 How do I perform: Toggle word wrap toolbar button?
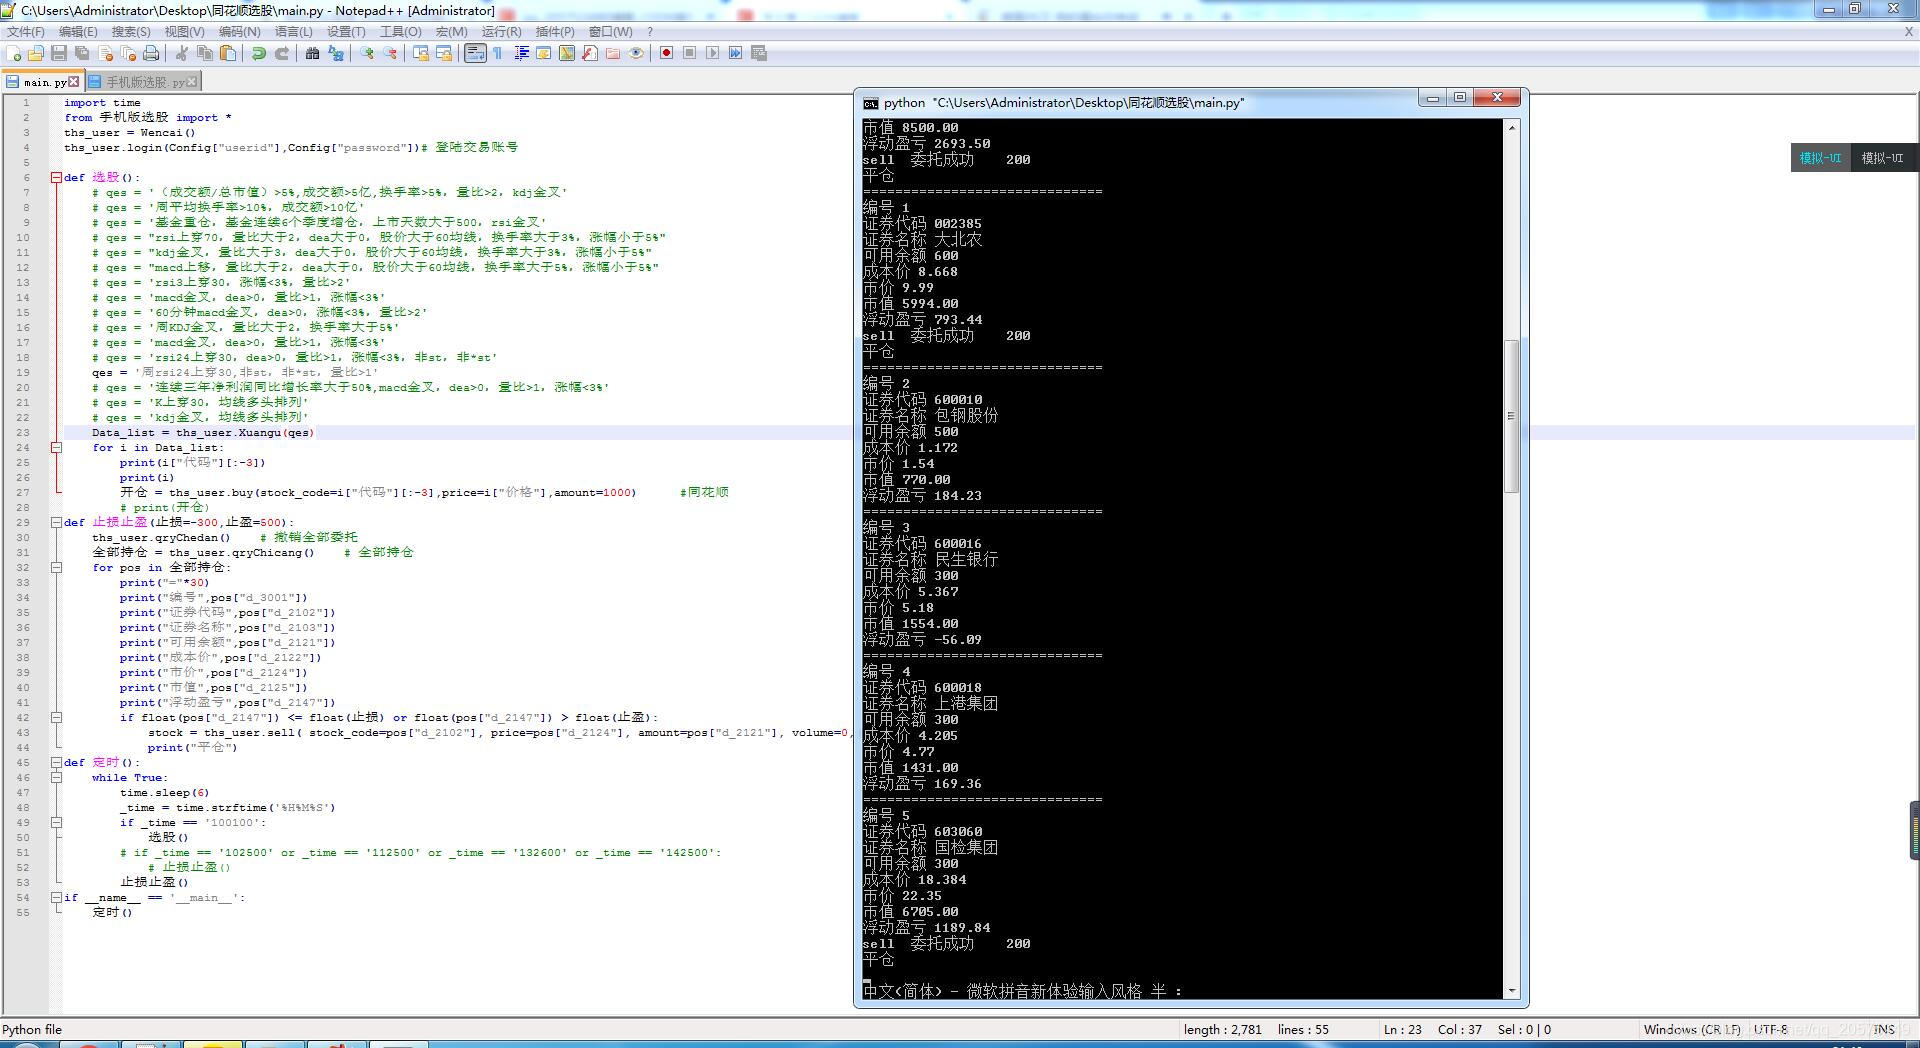click(x=476, y=53)
